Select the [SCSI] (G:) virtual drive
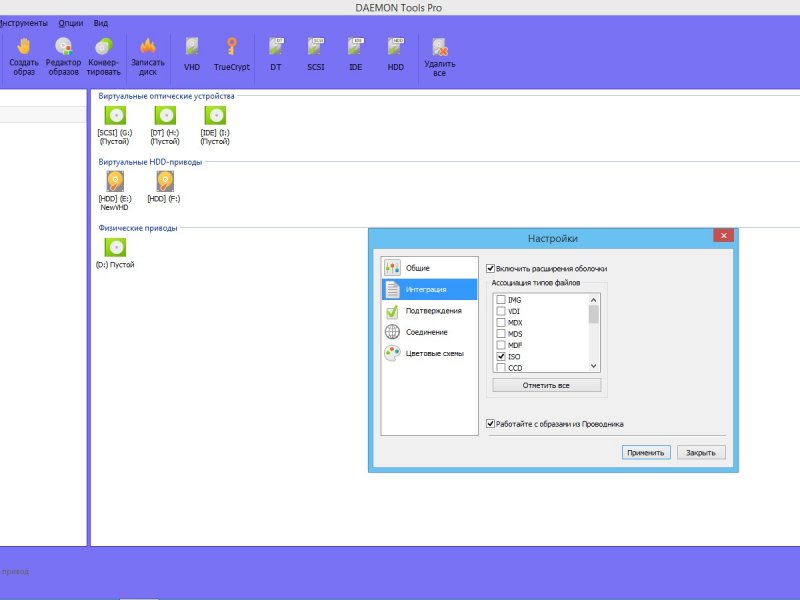The image size is (800, 600). pyautogui.click(x=115, y=126)
